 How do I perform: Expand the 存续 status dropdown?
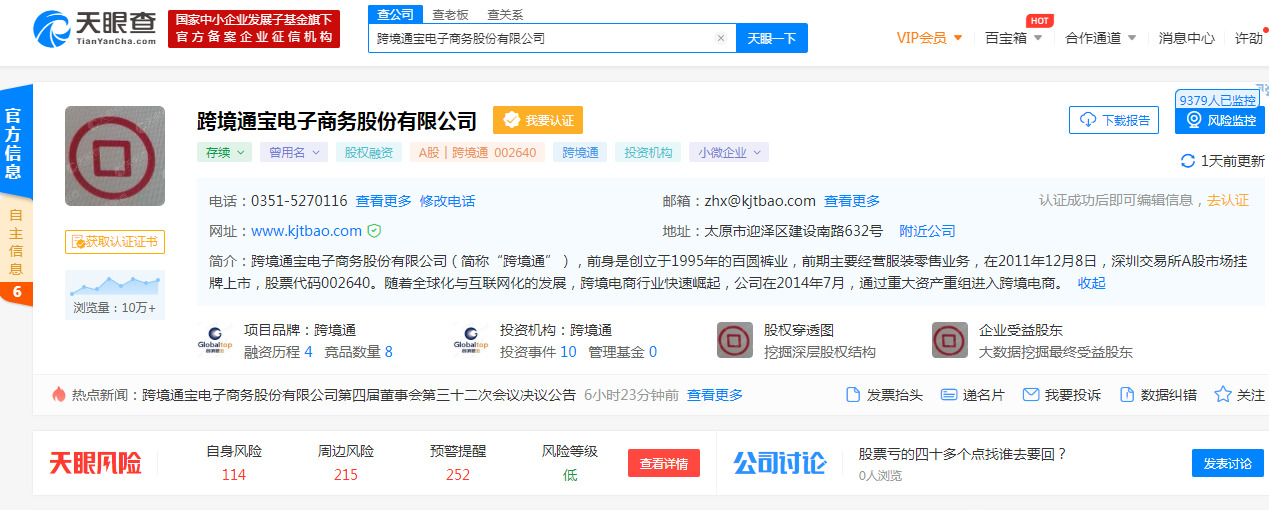[x=224, y=153]
